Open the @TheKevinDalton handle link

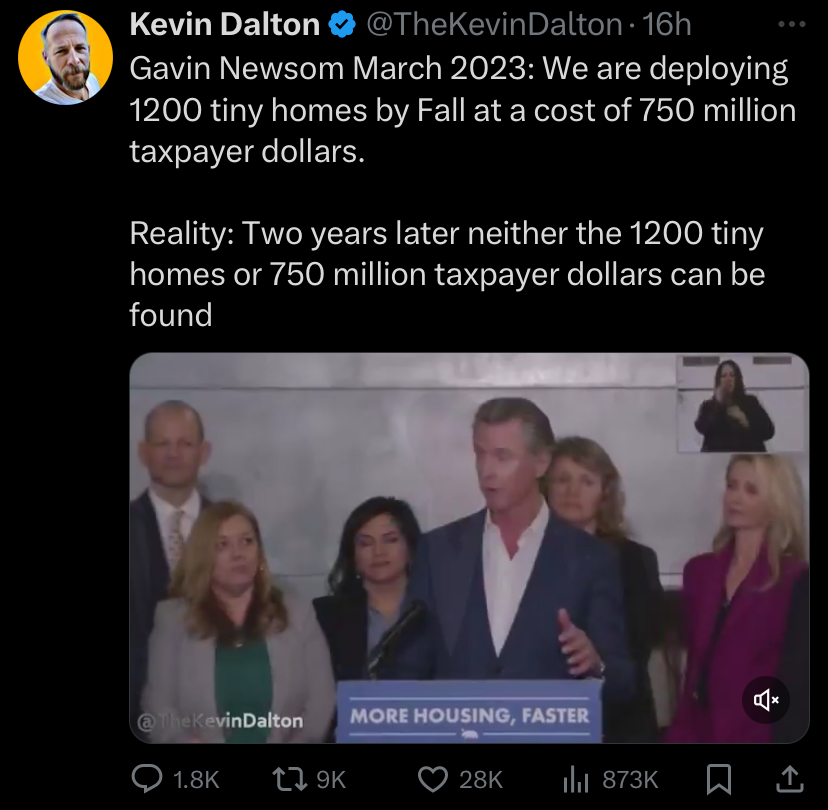[494, 24]
